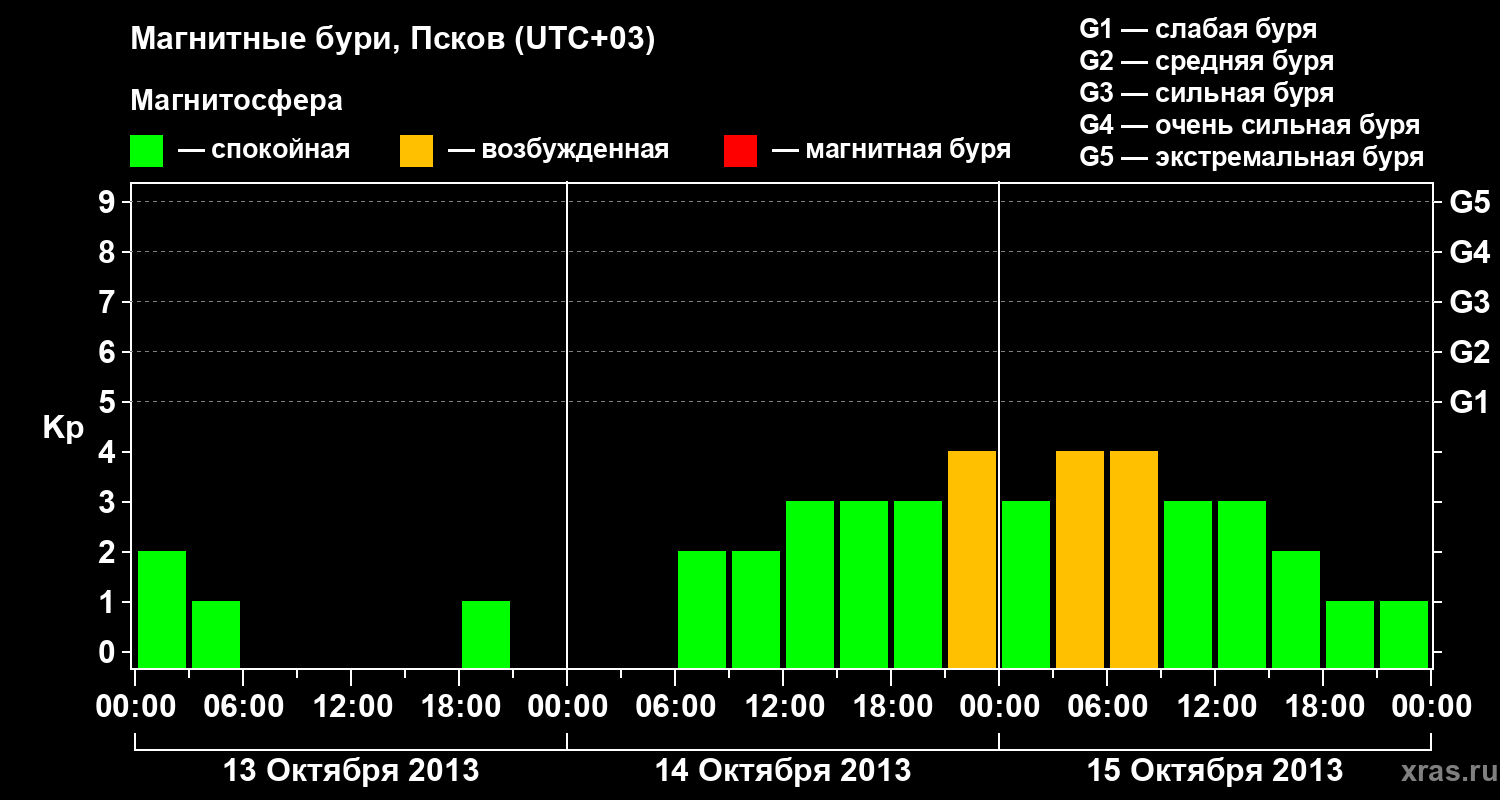Click the 'G2 — средняя буря' legend line
The height and width of the screenshot is (800, 1500).
[1207, 61]
